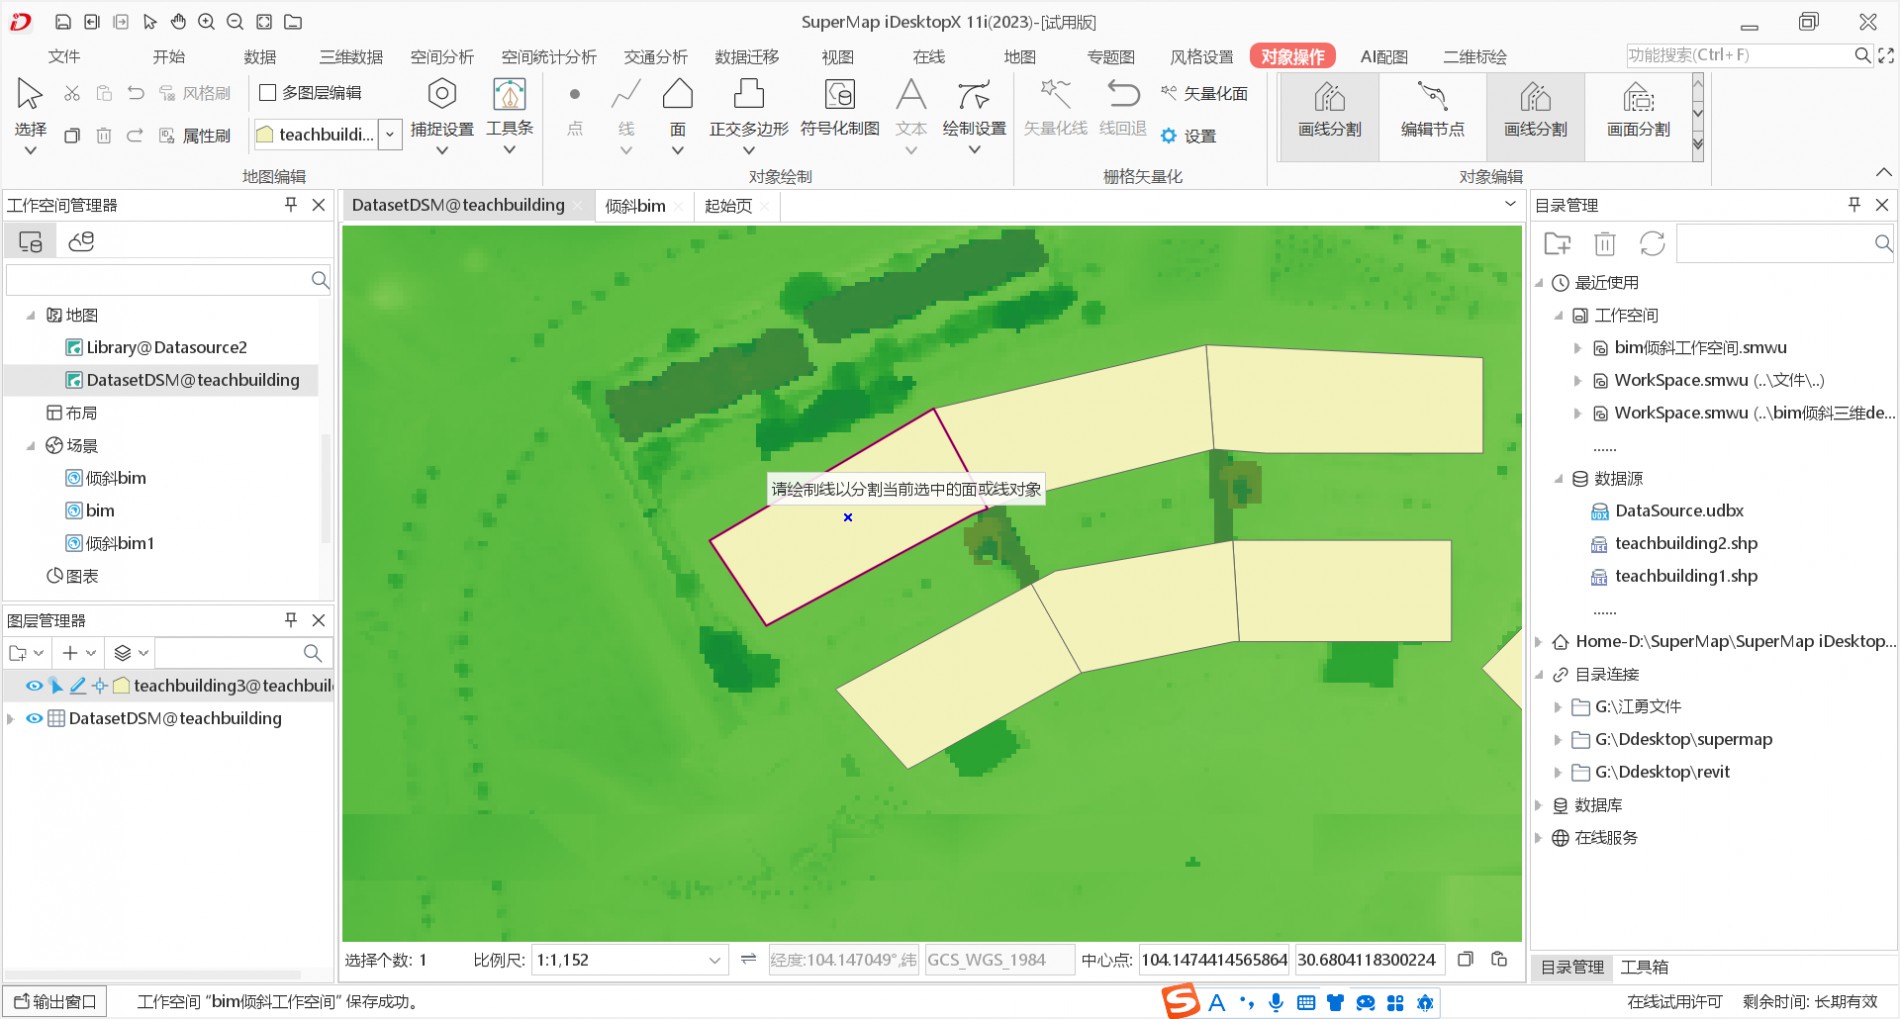Click the Sogou input method S icon

(1180, 1000)
